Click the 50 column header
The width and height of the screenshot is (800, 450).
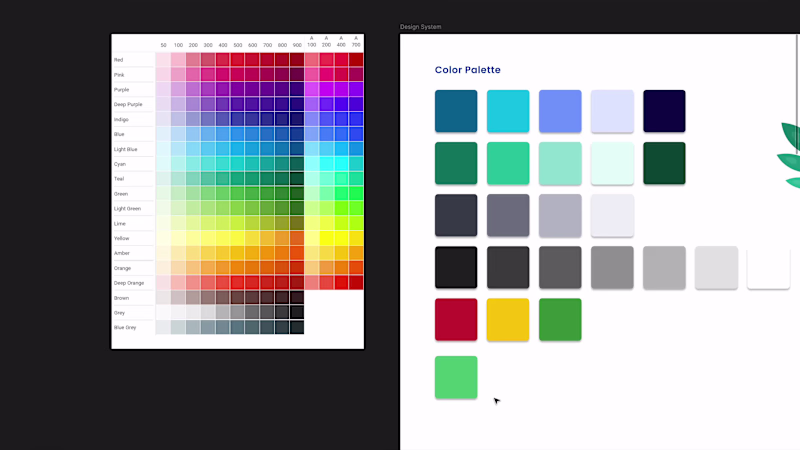[163, 45]
